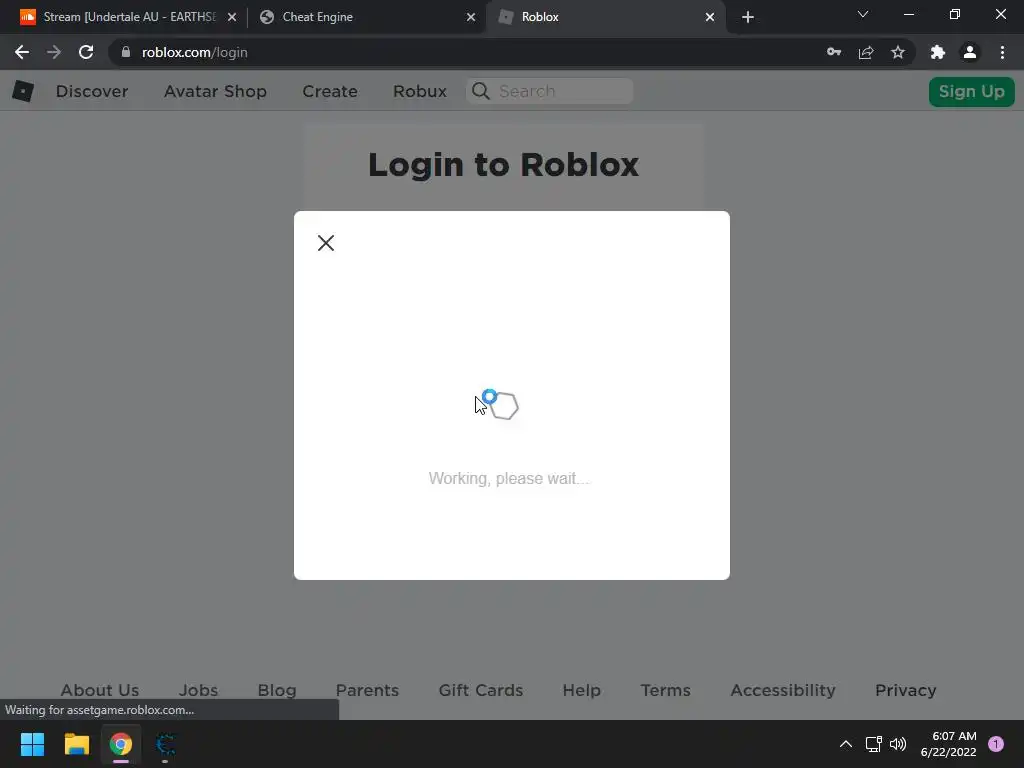The width and height of the screenshot is (1024, 768).
Task: Open Chrome profile avatar
Action: [x=970, y=52]
